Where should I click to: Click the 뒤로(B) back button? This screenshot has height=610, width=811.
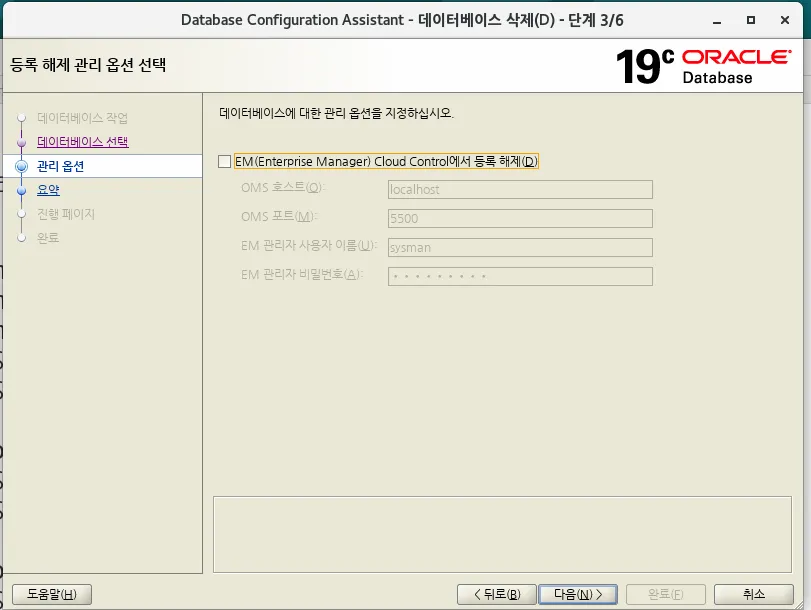click(497, 594)
